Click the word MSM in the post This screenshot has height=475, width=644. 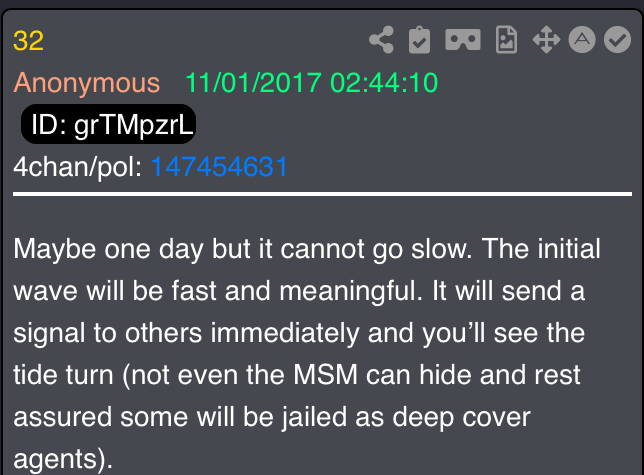[x=326, y=375]
